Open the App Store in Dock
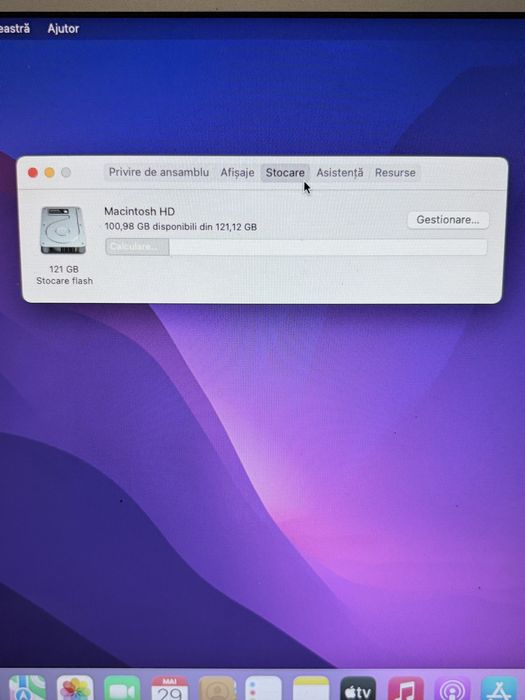Viewport: 525px width, 700px height. [500, 688]
